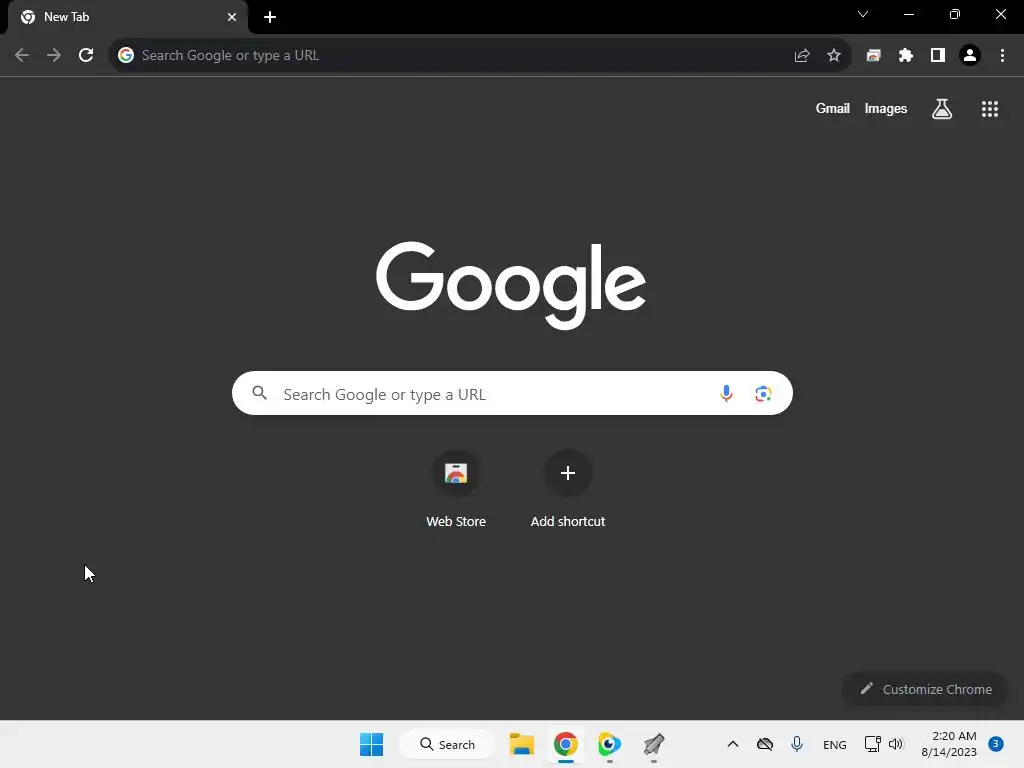This screenshot has height=768, width=1024.
Task: Open the Web Store shortcut
Action: (x=456, y=490)
